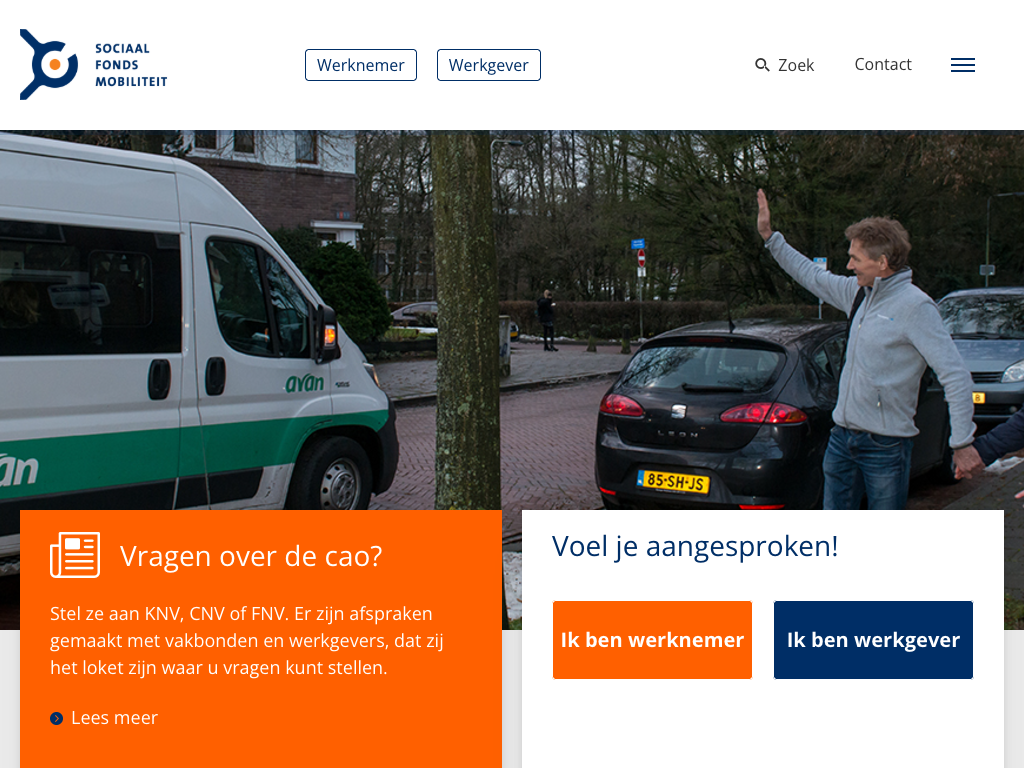The width and height of the screenshot is (1024, 768).
Task: Select the Werkgever tab in header
Action: (488, 65)
